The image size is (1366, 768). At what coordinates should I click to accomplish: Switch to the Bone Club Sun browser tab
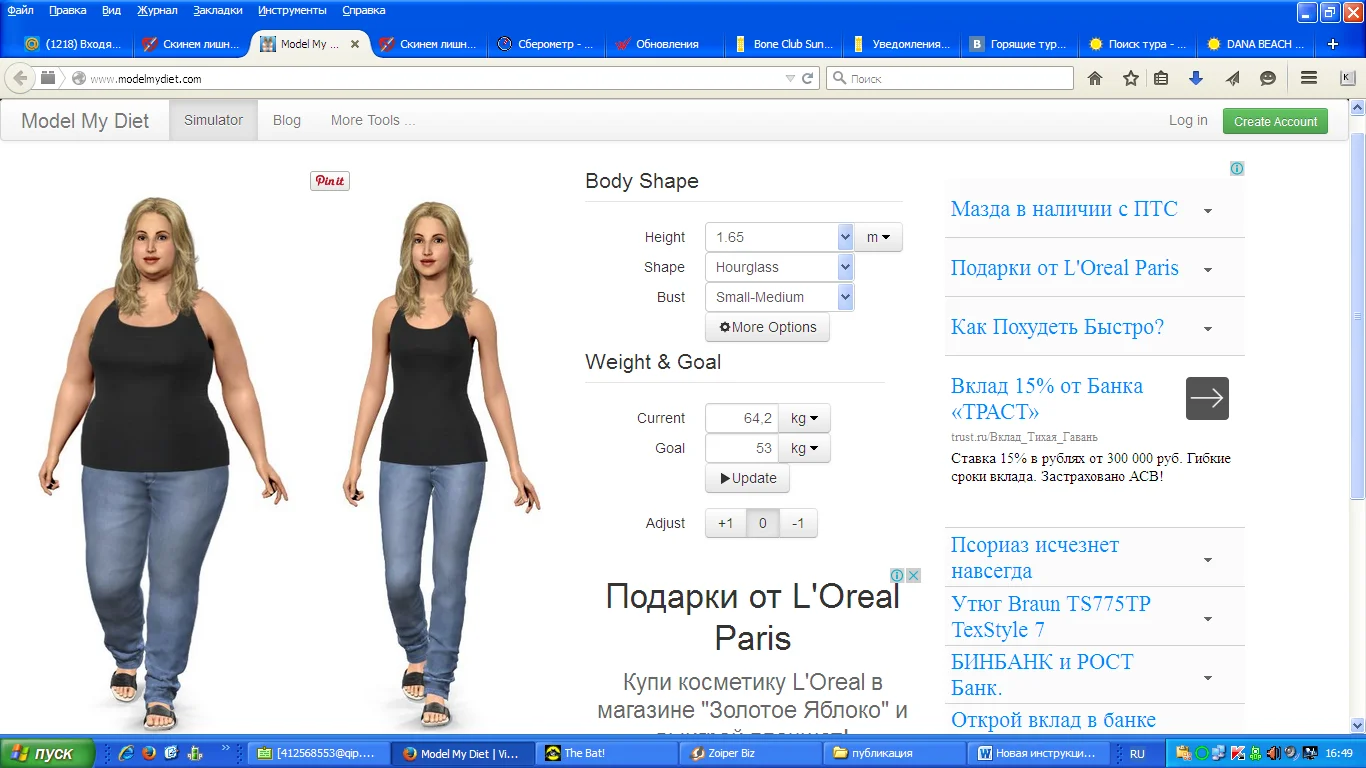tap(785, 44)
